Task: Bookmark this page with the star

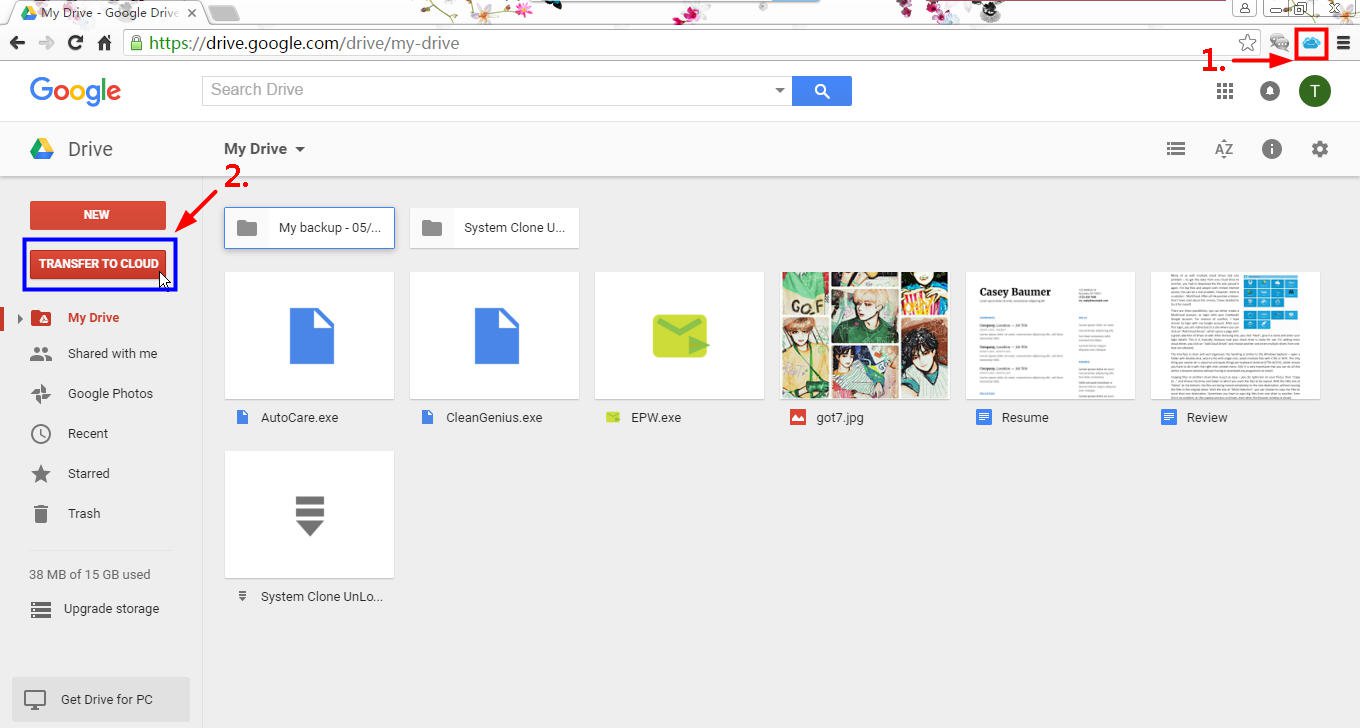Action: tap(1247, 43)
